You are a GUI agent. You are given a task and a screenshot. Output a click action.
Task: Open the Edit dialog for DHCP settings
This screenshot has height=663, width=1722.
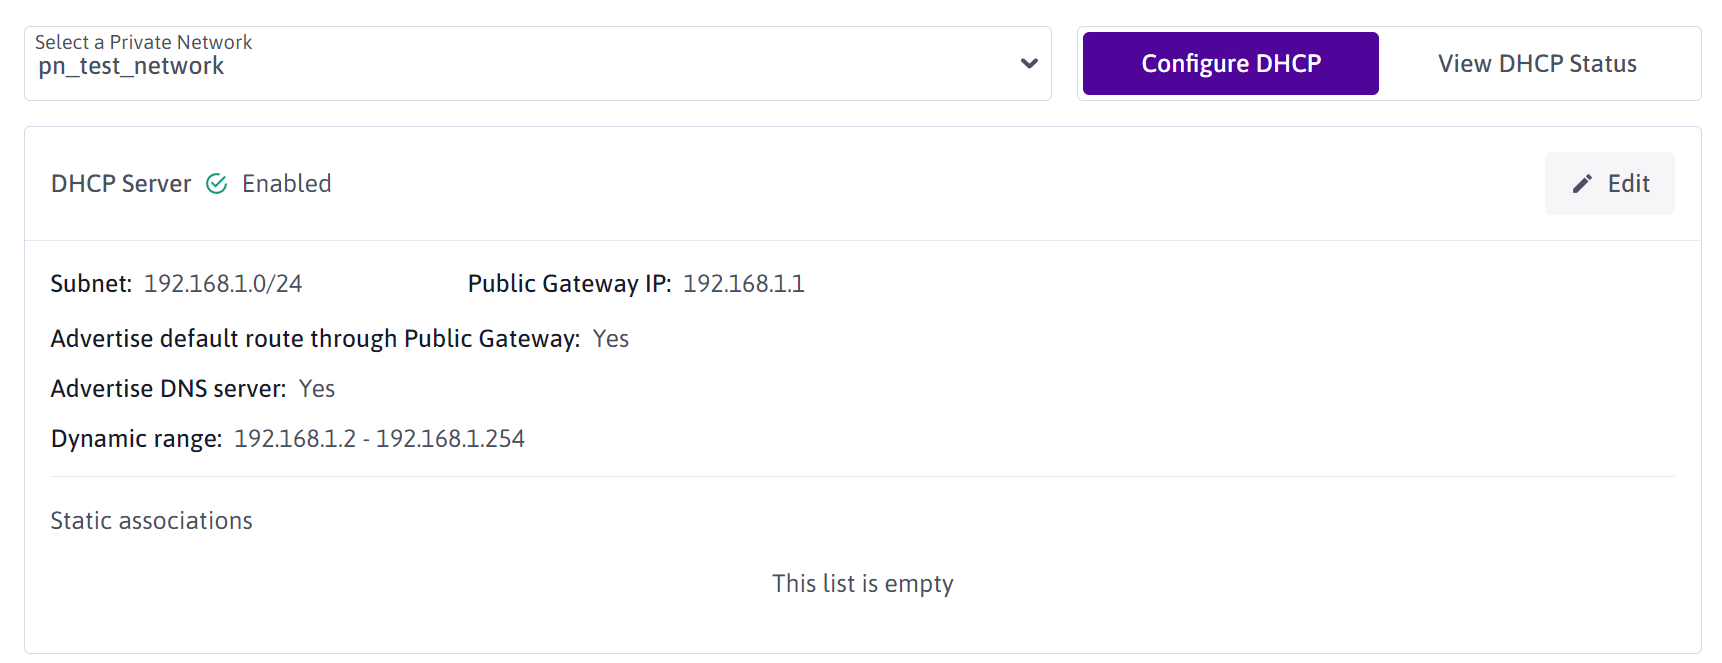[x=1609, y=183]
